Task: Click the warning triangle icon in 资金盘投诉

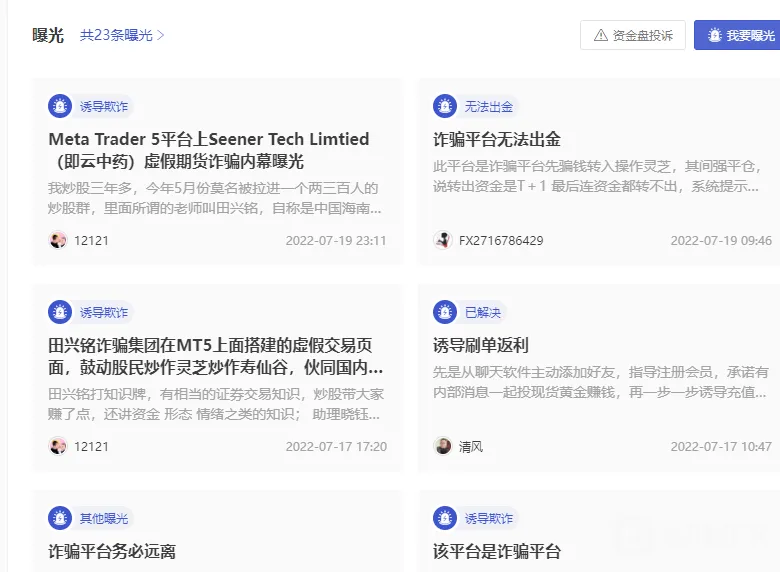Action: click(x=601, y=35)
